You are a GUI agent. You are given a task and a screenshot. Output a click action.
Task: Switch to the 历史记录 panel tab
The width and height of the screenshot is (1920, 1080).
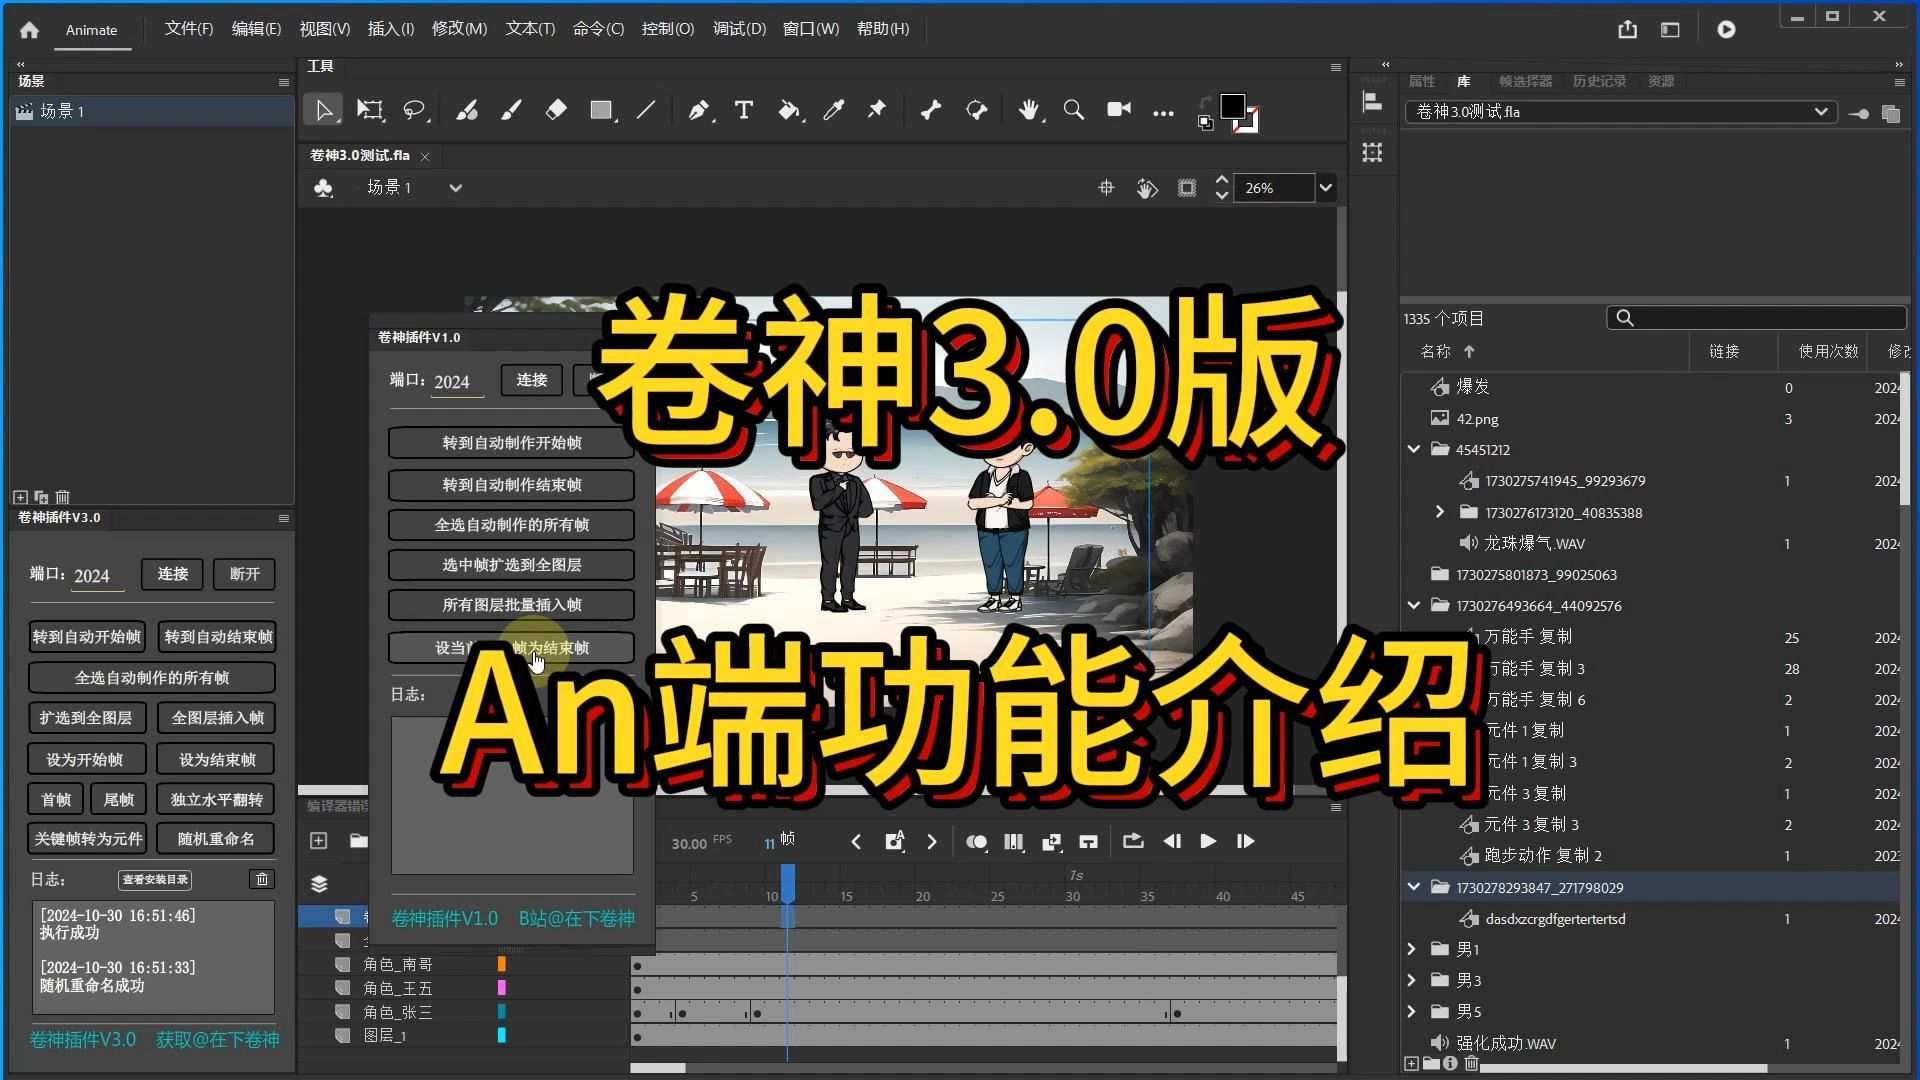tap(1600, 81)
